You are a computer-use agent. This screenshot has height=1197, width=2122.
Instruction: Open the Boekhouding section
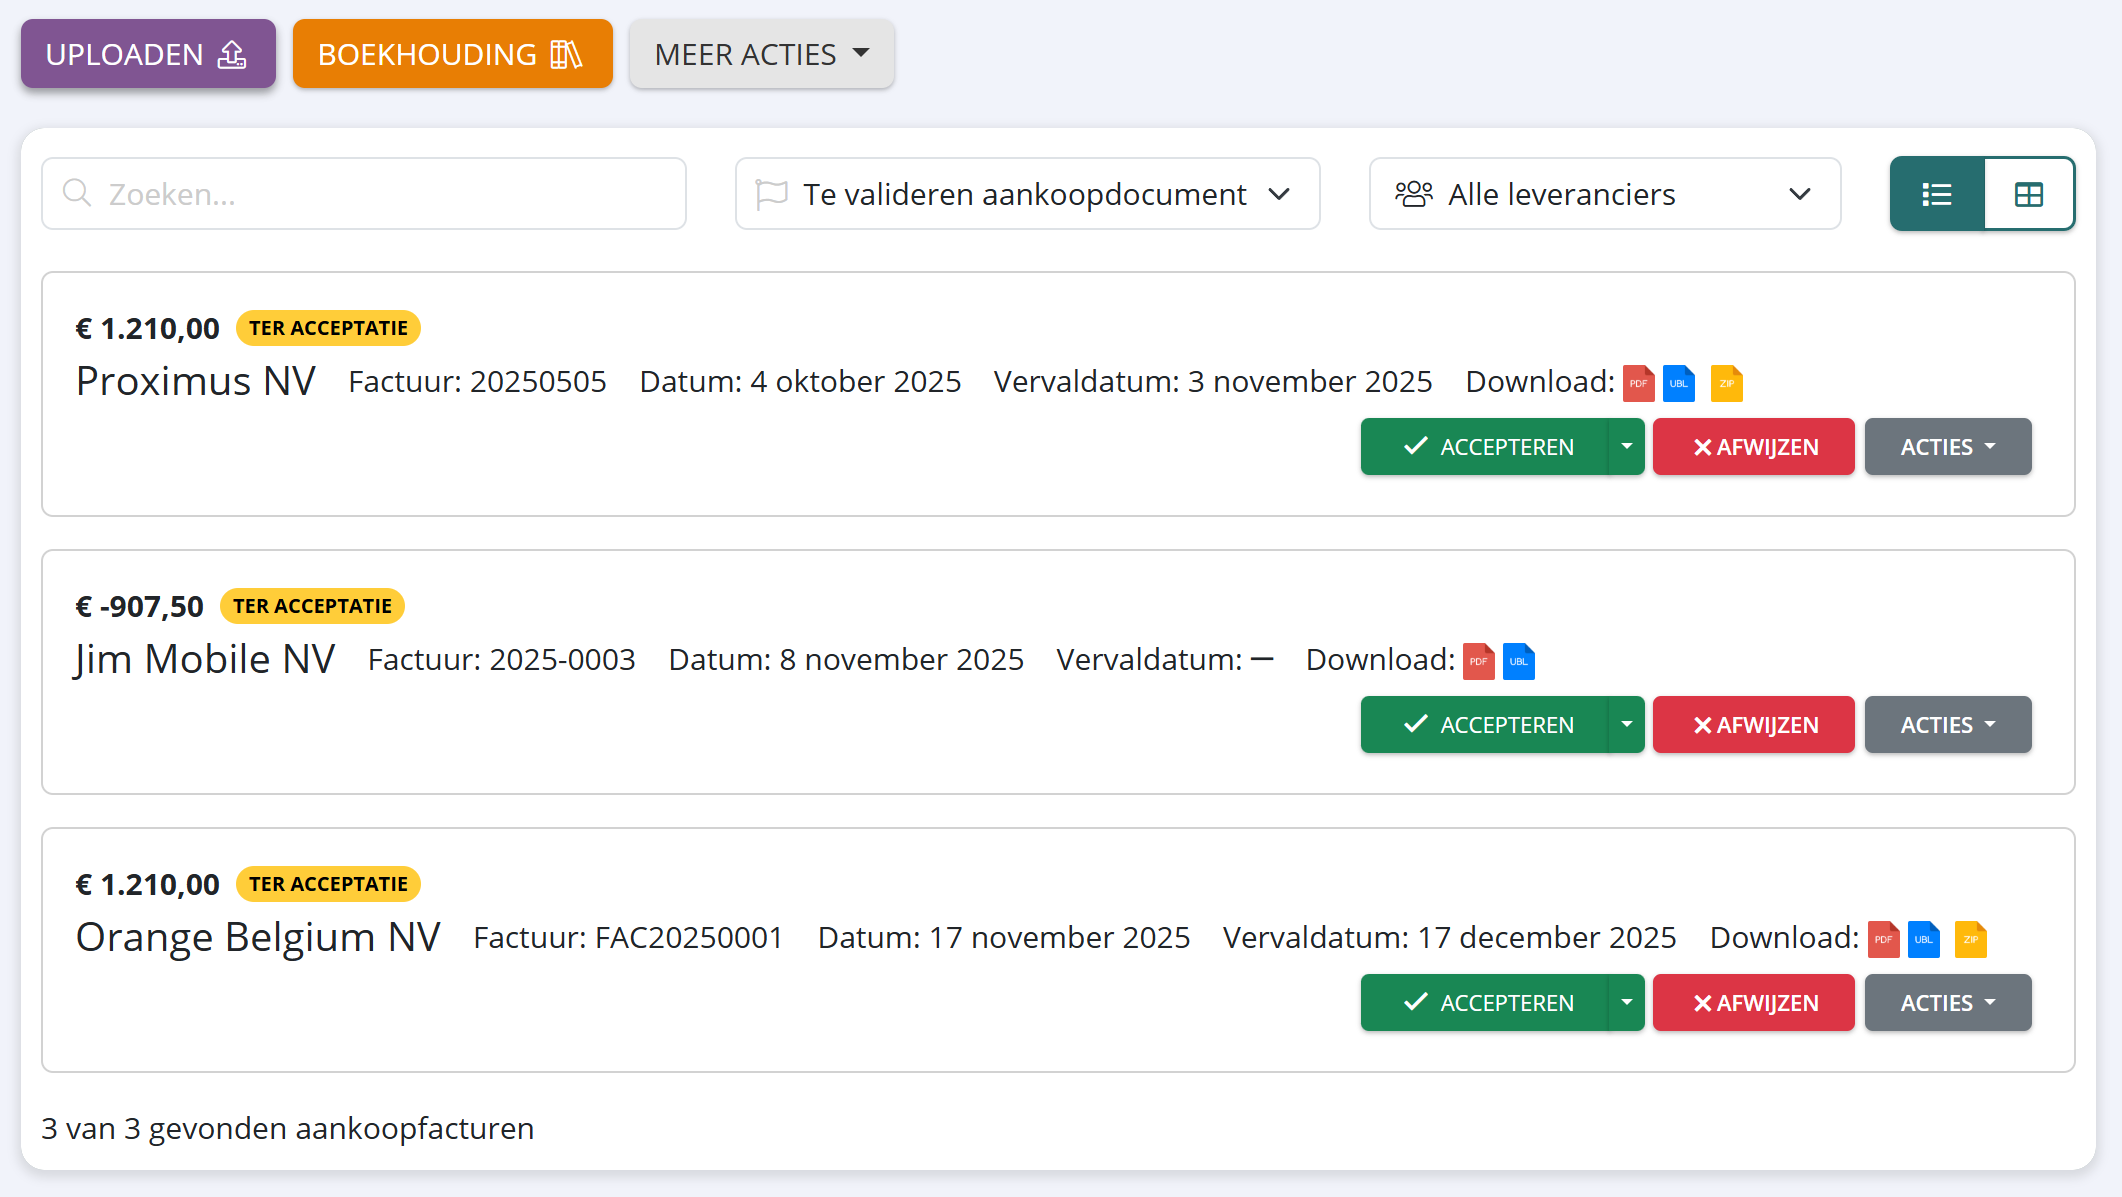[452, 54]
